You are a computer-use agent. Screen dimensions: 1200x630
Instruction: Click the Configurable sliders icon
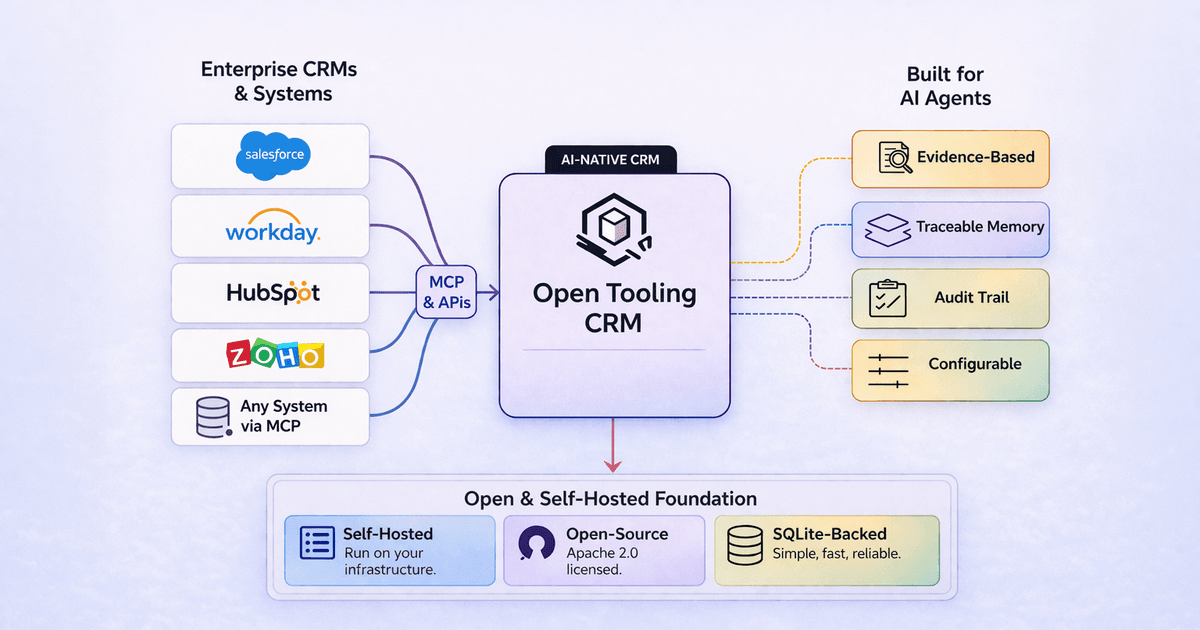(x=888, y=370)
